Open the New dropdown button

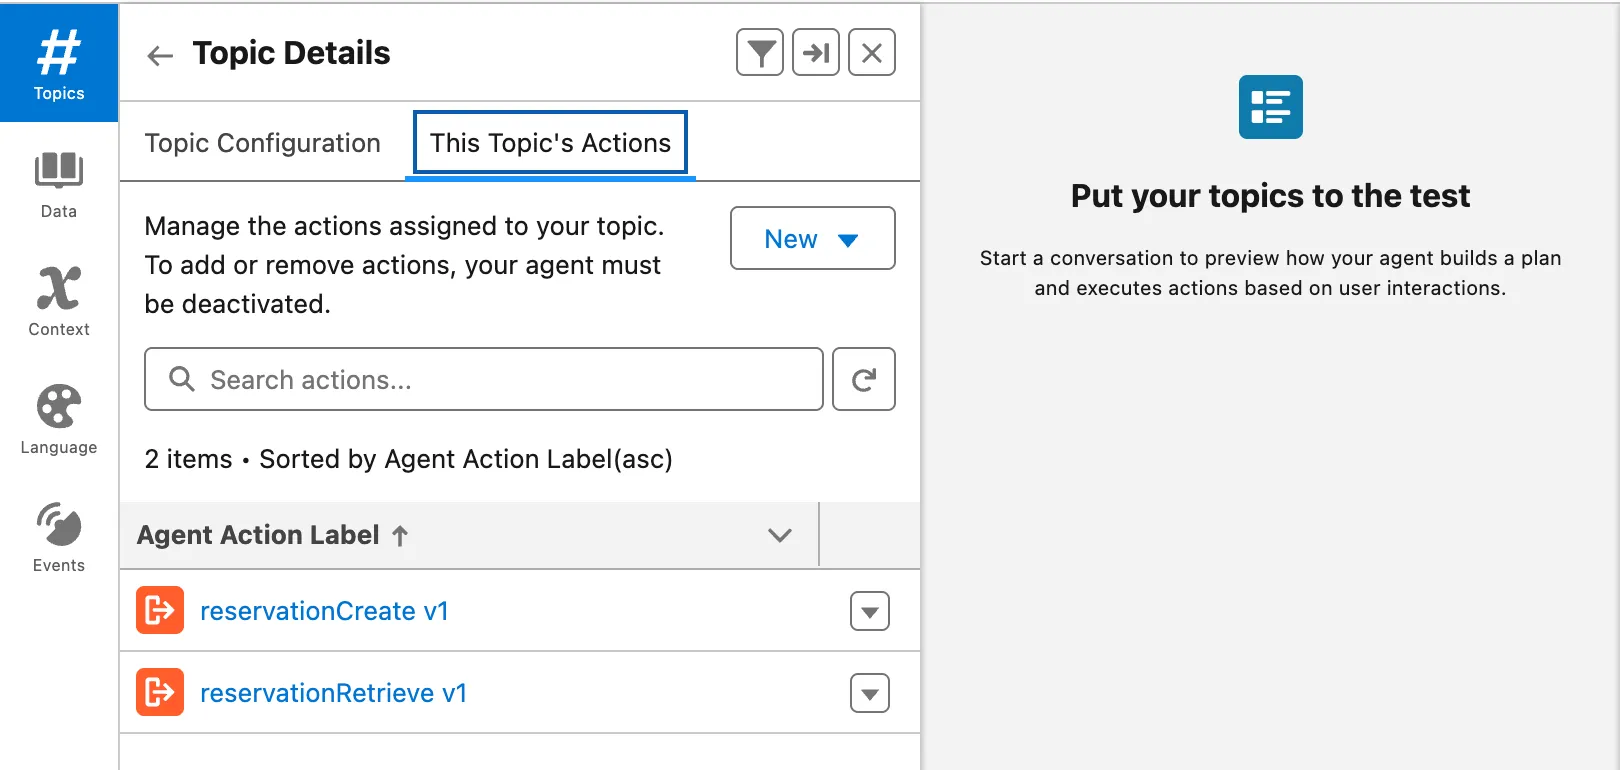tap(812, 239)
